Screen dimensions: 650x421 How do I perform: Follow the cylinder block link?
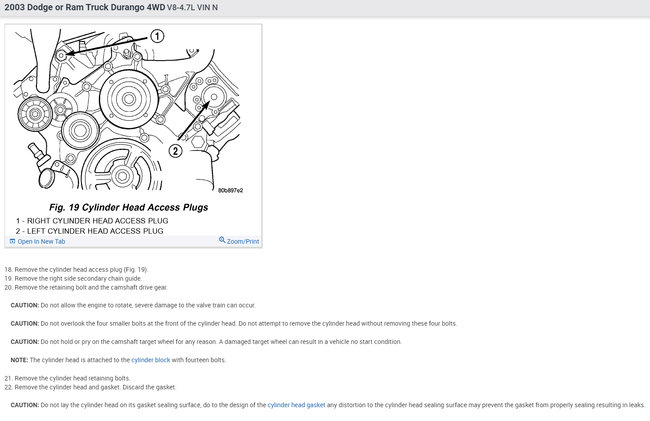(150, 360)
